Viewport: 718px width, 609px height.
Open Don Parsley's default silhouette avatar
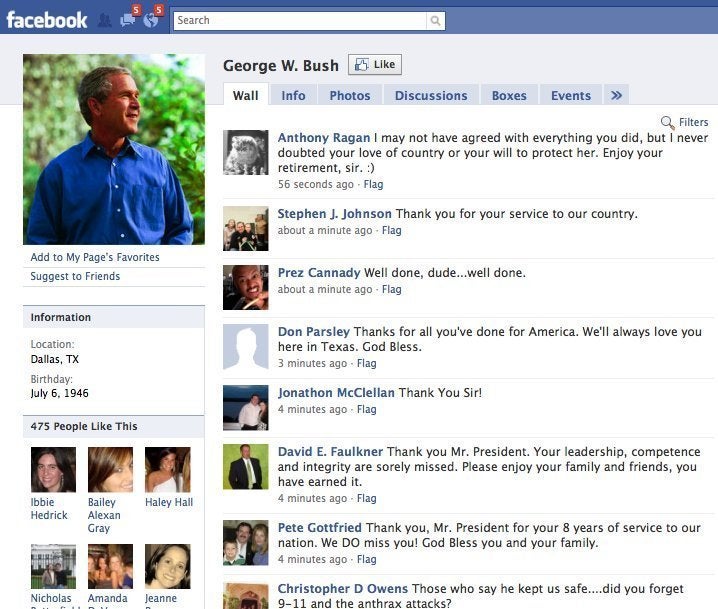(246, 347)
